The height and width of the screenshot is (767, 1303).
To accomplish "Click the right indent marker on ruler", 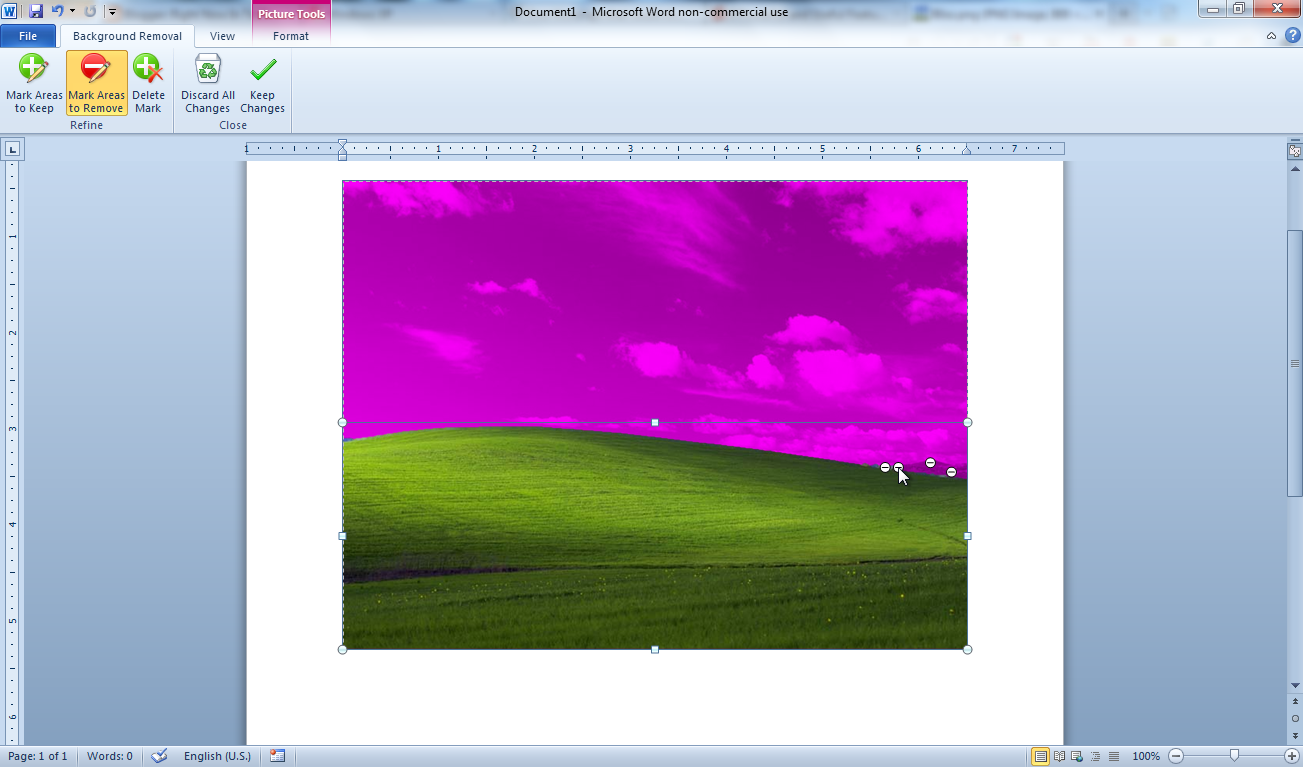I will point(966,151).
